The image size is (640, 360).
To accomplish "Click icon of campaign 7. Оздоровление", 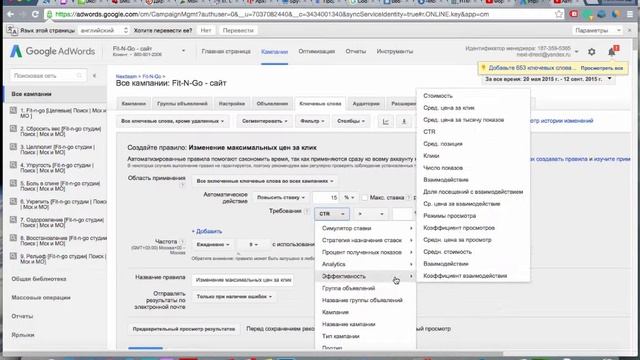I will (13, 220).
